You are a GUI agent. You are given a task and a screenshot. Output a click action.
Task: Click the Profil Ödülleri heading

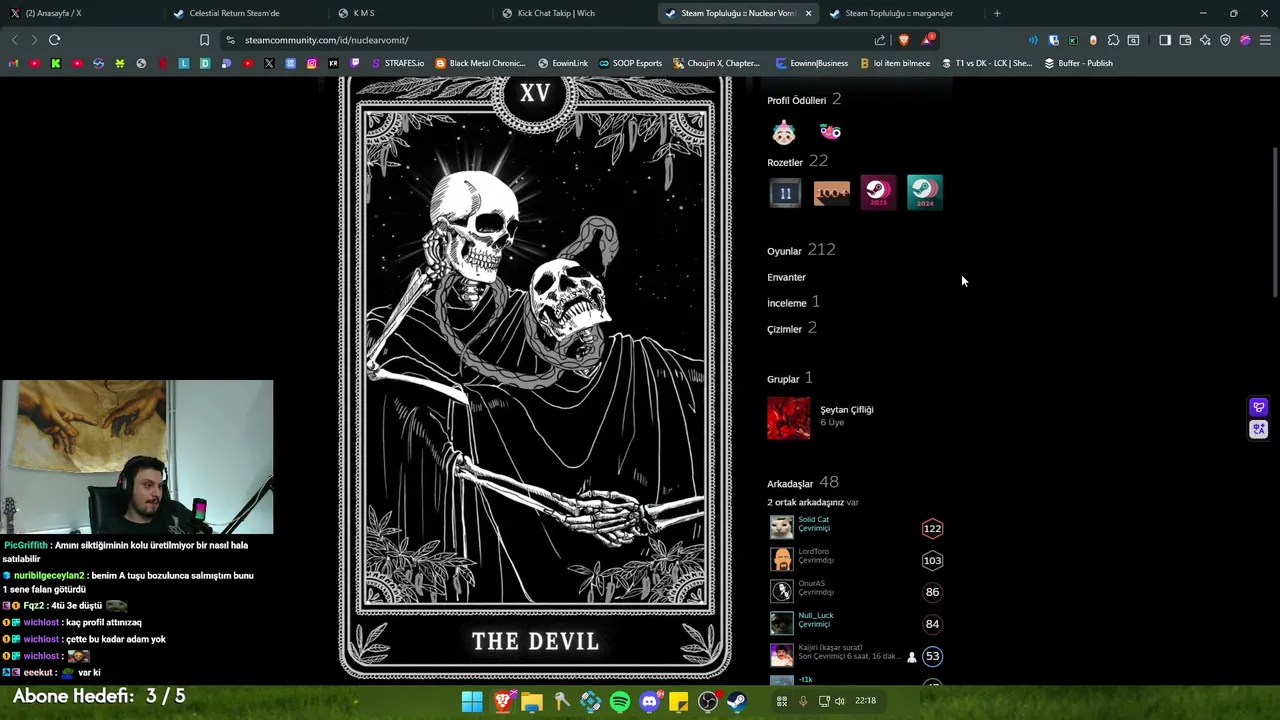coord(796,100)
